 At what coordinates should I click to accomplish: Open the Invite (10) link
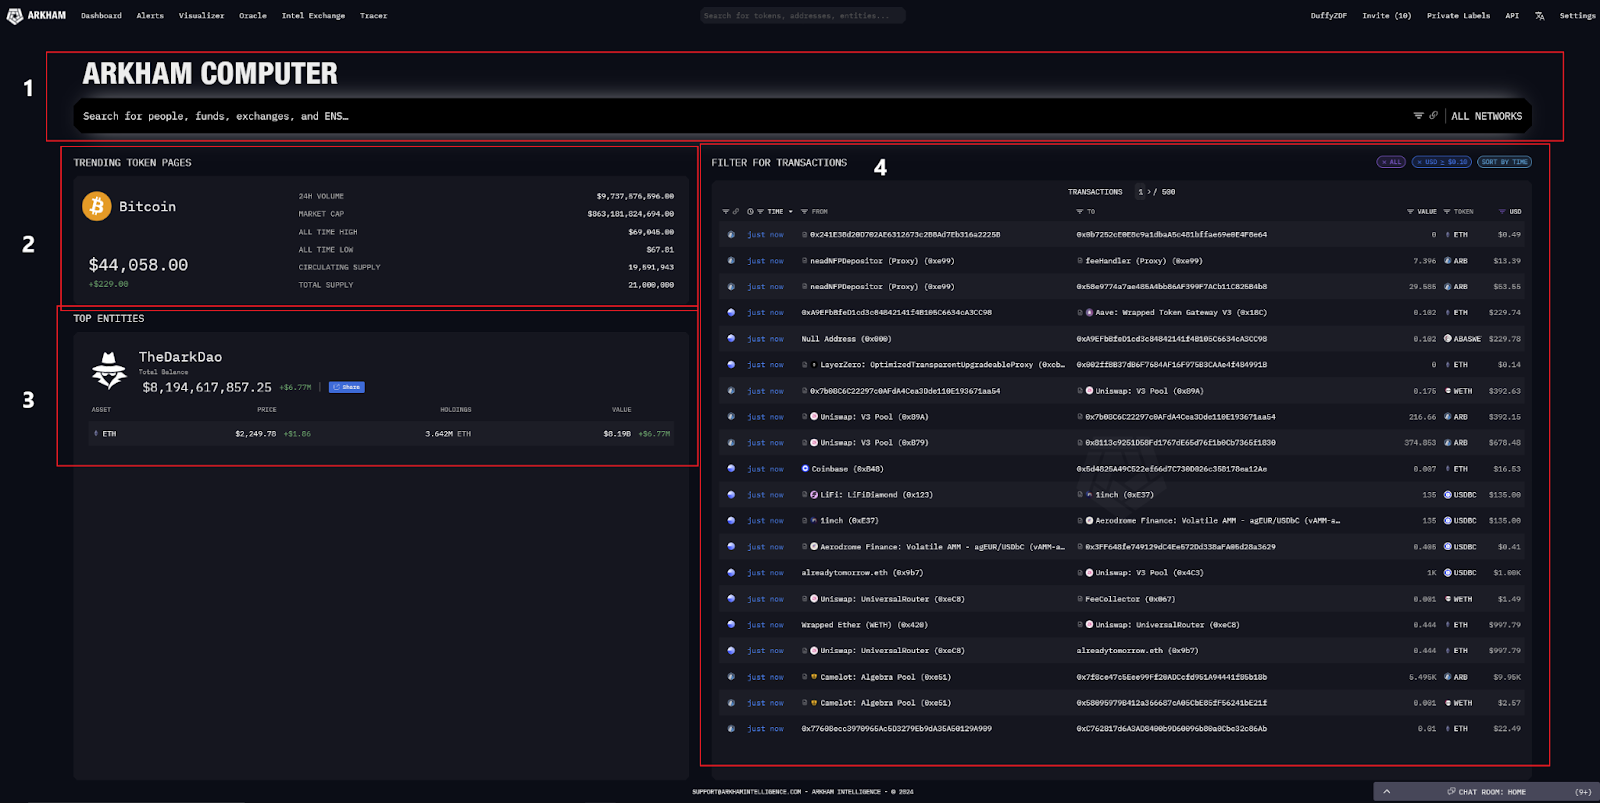coord(1387,16)
